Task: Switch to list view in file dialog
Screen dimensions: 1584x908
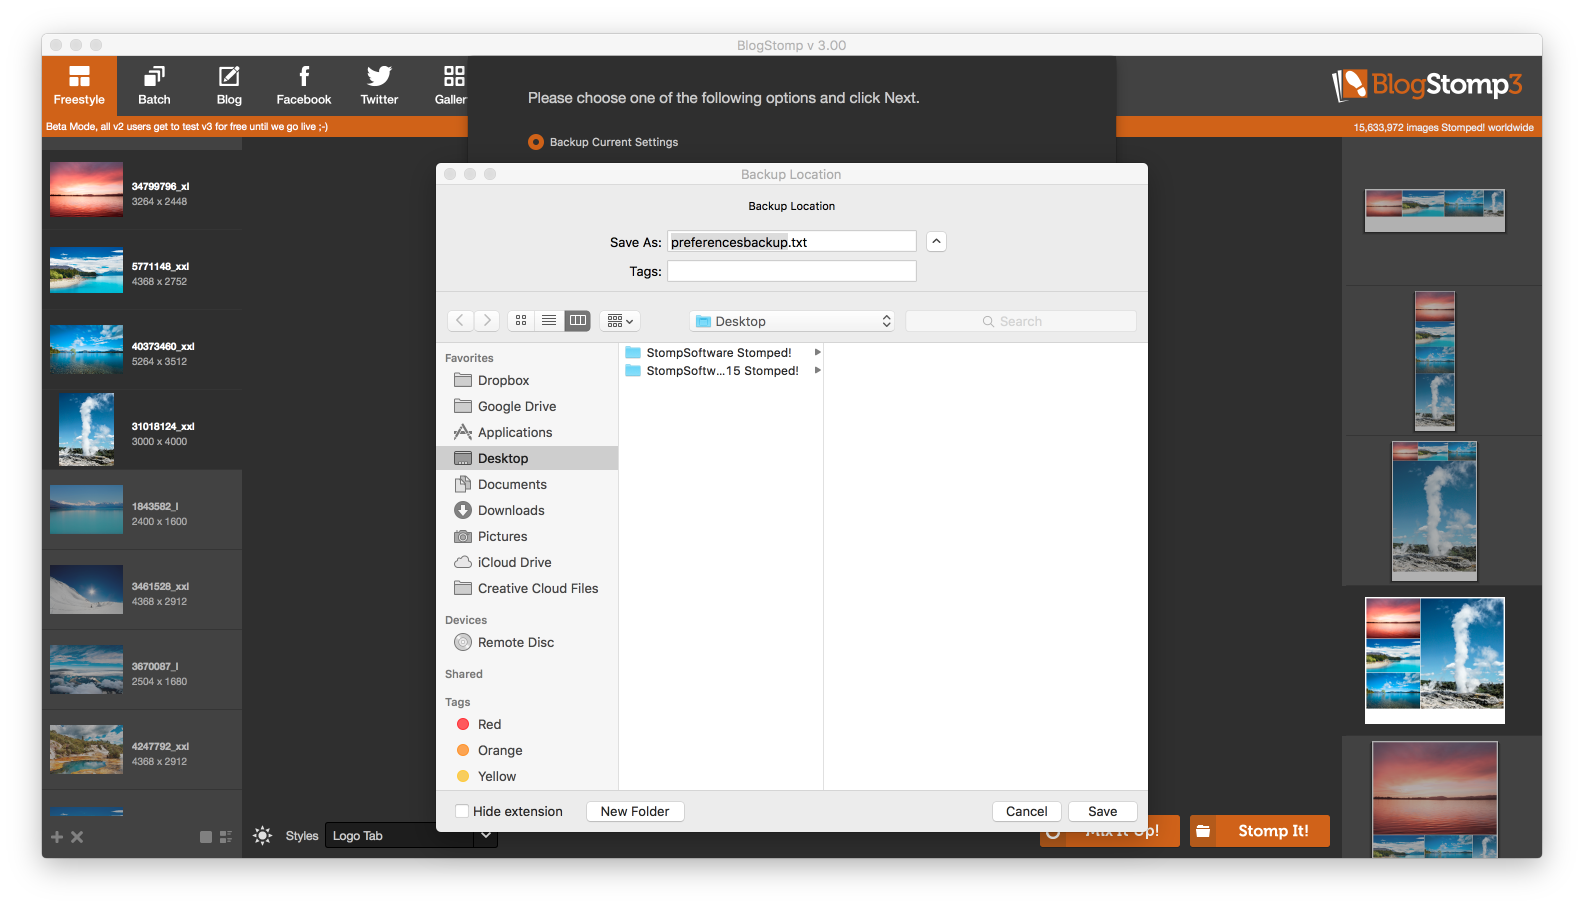Action: click(549, 321)
